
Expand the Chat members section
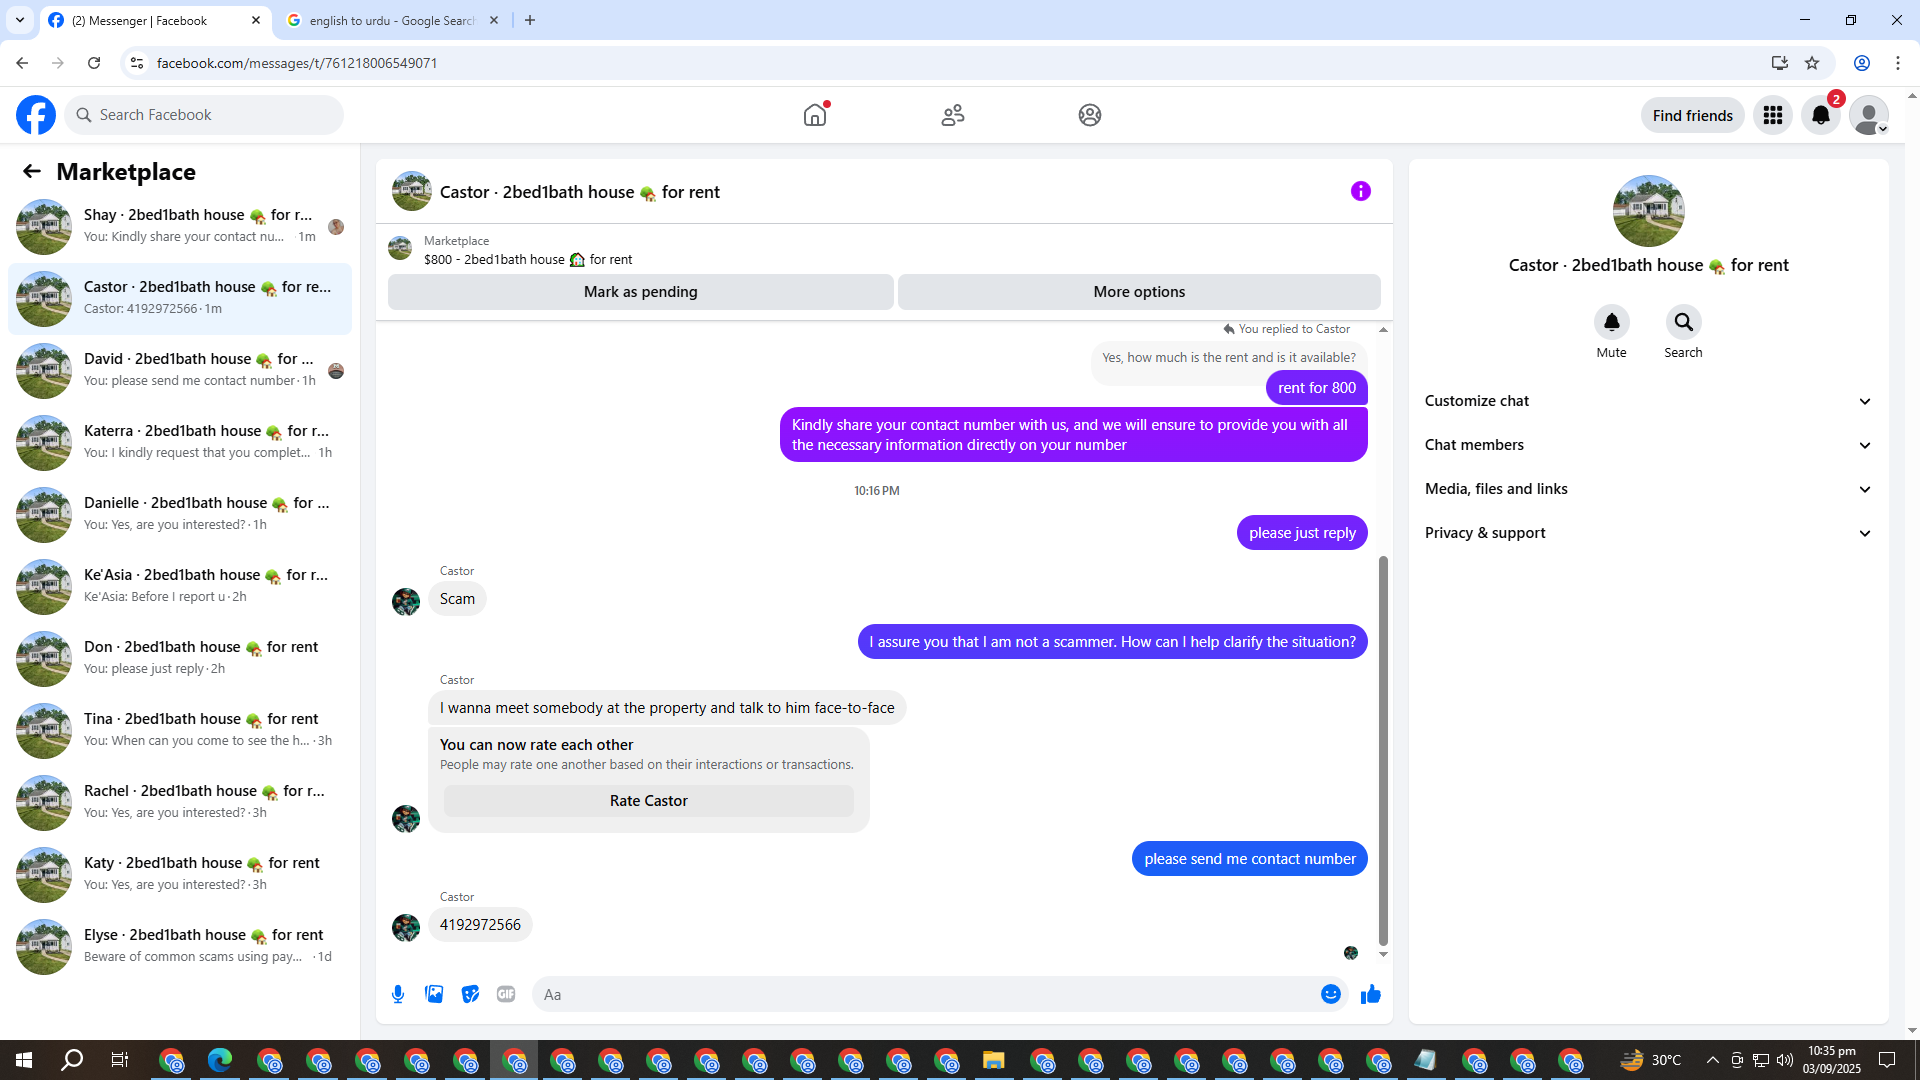point(1648,445)
